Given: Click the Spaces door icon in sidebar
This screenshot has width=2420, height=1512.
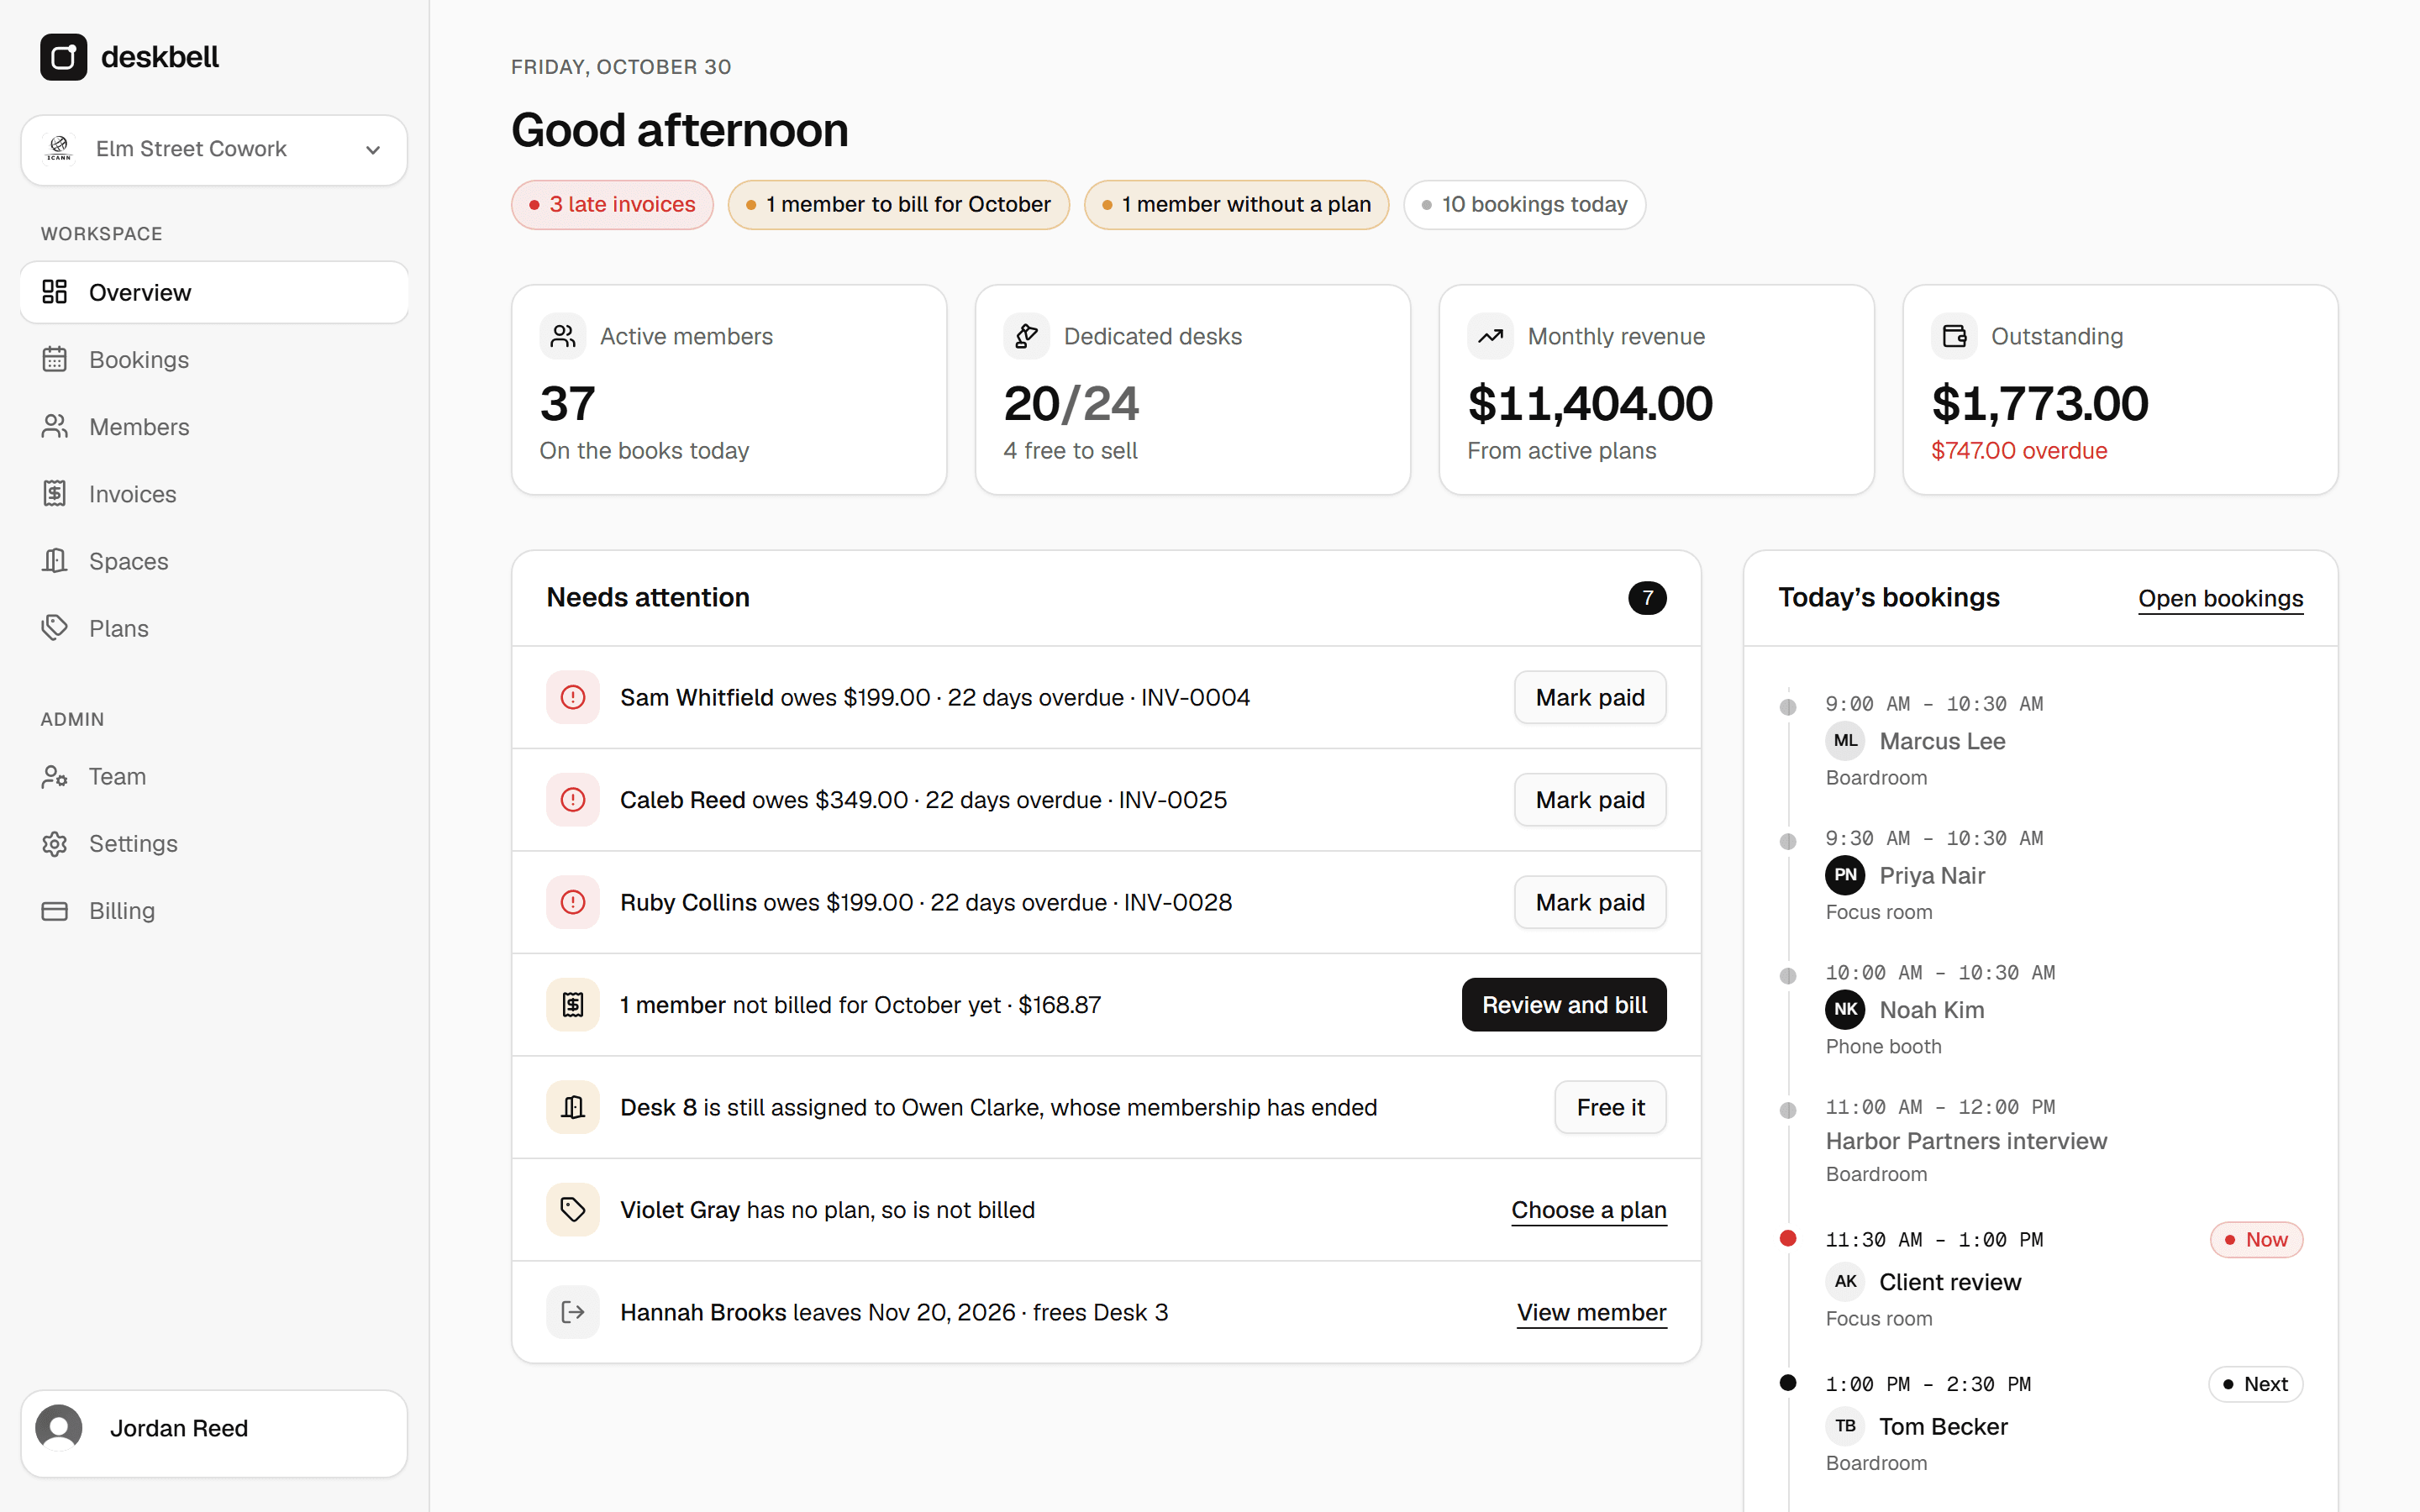Looking at the screenshot, I should click(x=55, y=561).
